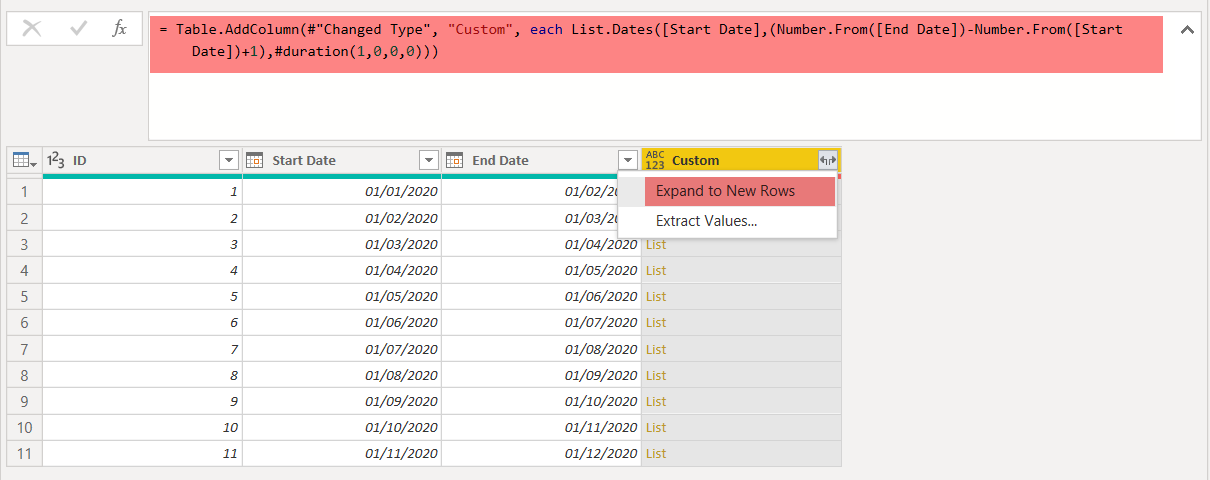Click Start Date cell 01/03/2020
This screenshot has height=480, width=1210.
click(x=342, y=244)
